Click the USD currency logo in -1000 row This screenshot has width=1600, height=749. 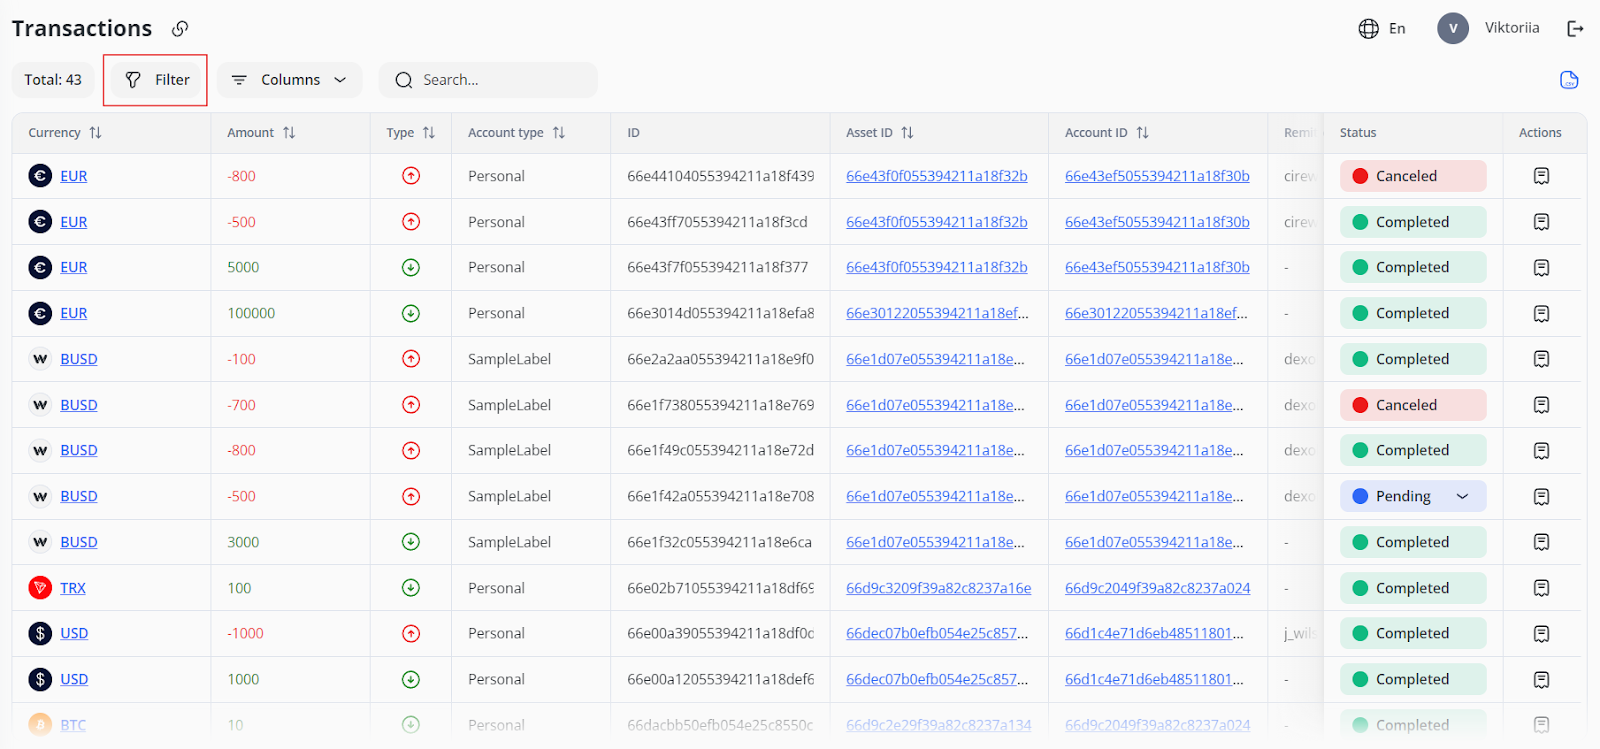coord(40,633)
